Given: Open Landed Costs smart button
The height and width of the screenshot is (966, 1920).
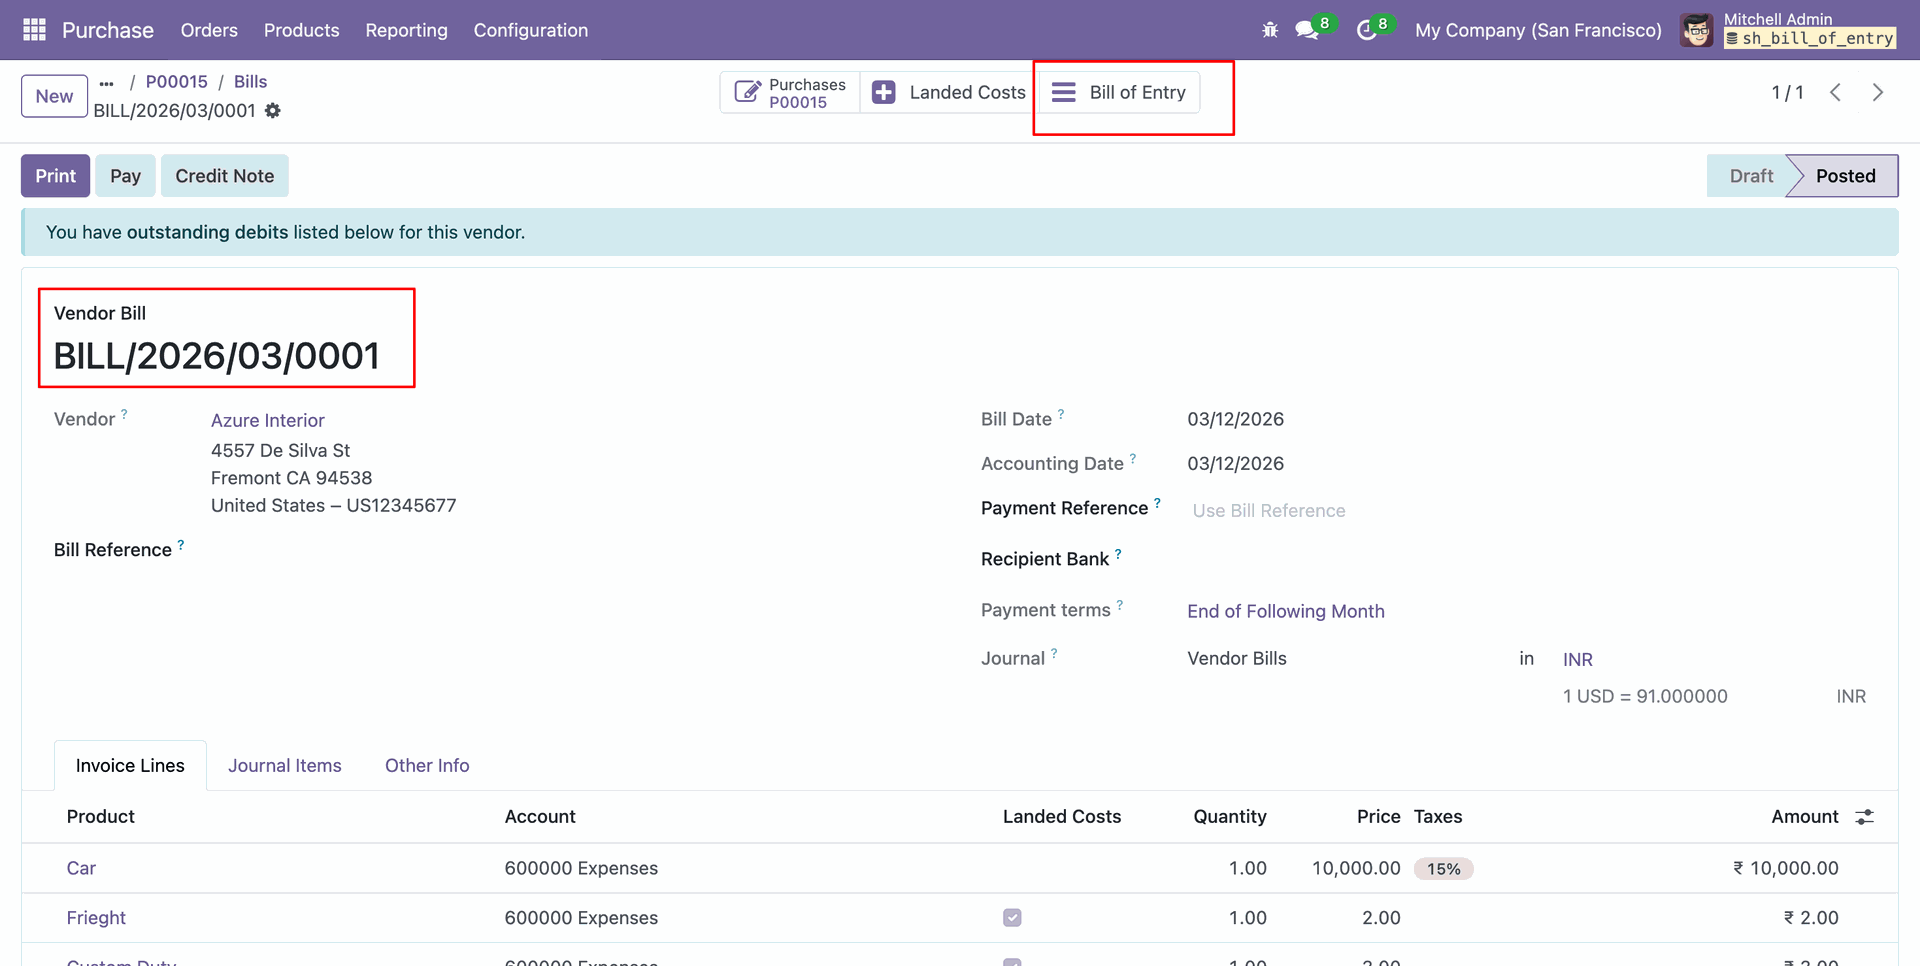Looking at the screenshot, I should 948,92.
